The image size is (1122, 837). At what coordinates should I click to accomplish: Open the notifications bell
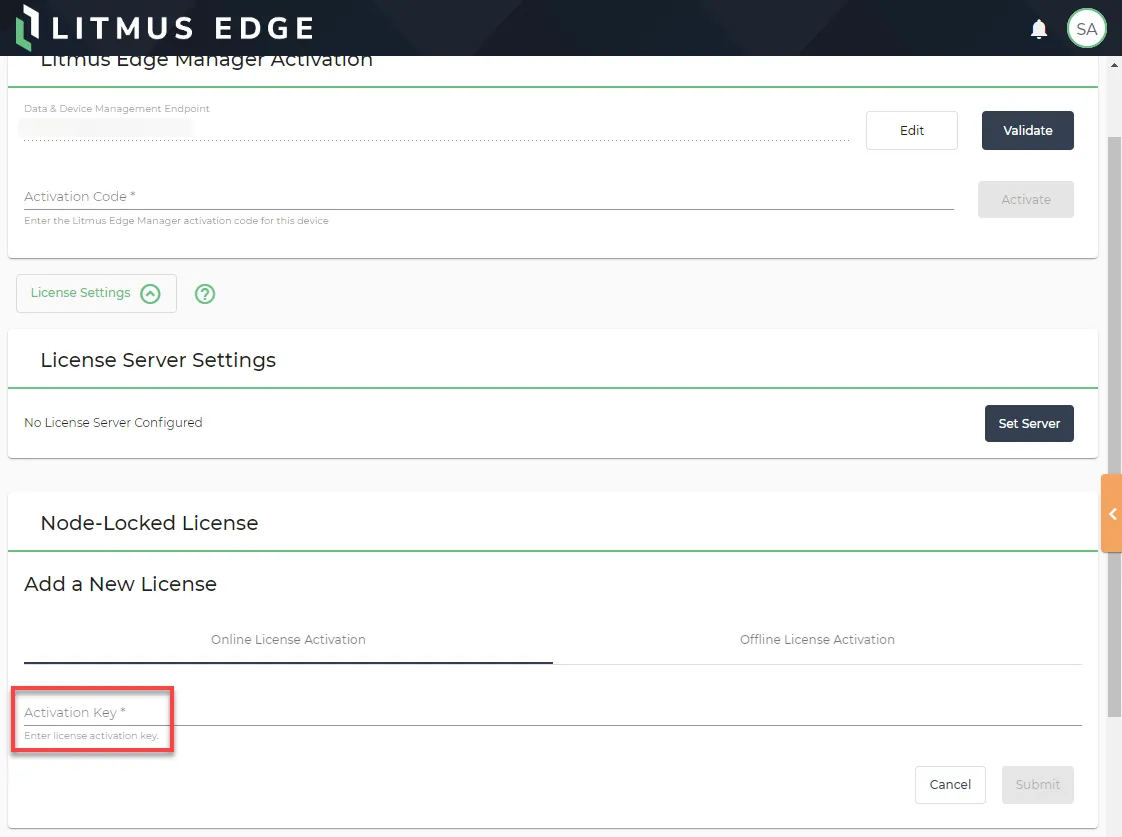[x=1038, y=29]
